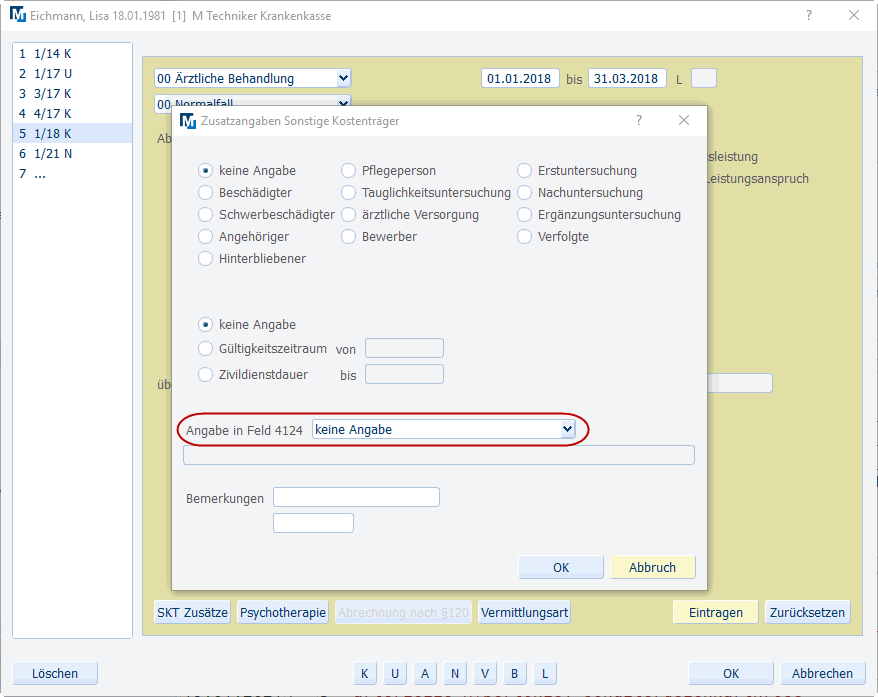Open SKT Zusätze
Viewport: 878px width, 697px height.
click(x=192, y=612)
